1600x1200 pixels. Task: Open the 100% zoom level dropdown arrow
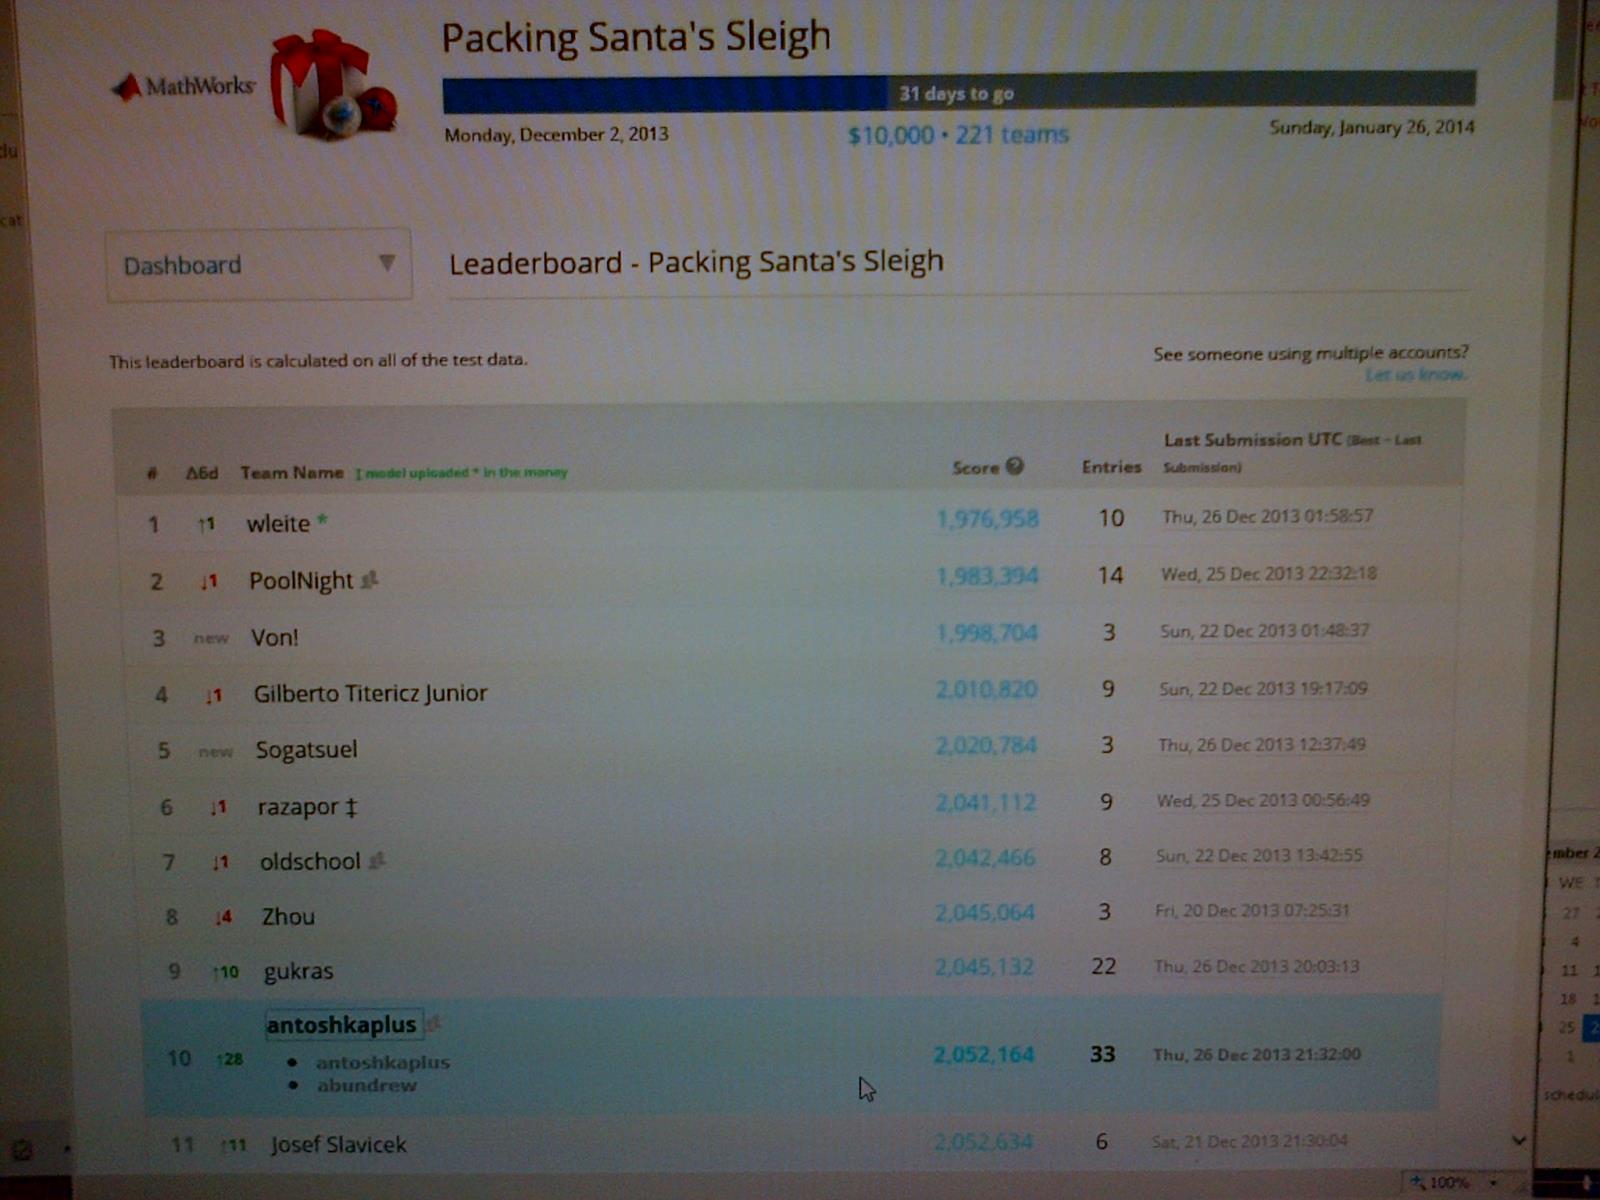pyautogui.click(x=1493, y=1182)
